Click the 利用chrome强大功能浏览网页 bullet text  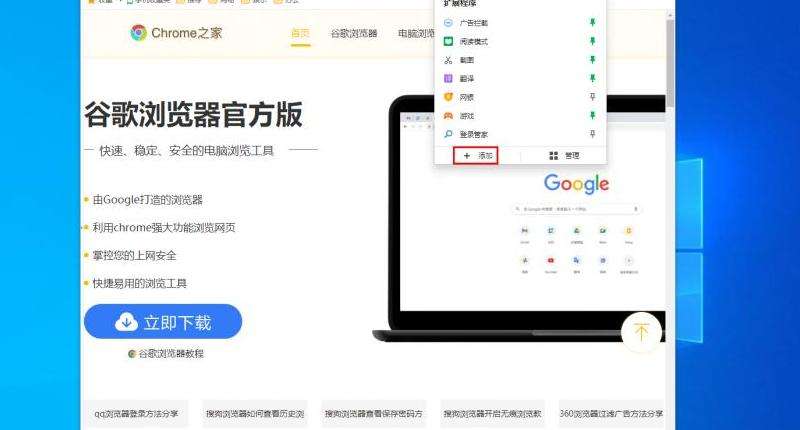click(164, 227)
